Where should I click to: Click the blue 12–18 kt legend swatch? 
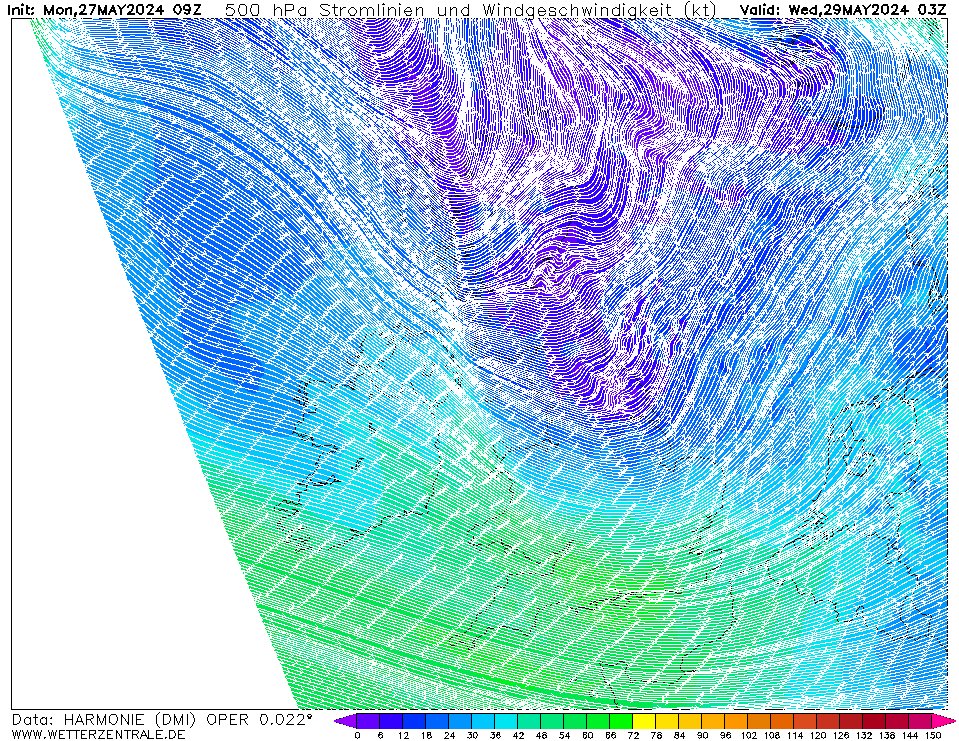[414, 721]
